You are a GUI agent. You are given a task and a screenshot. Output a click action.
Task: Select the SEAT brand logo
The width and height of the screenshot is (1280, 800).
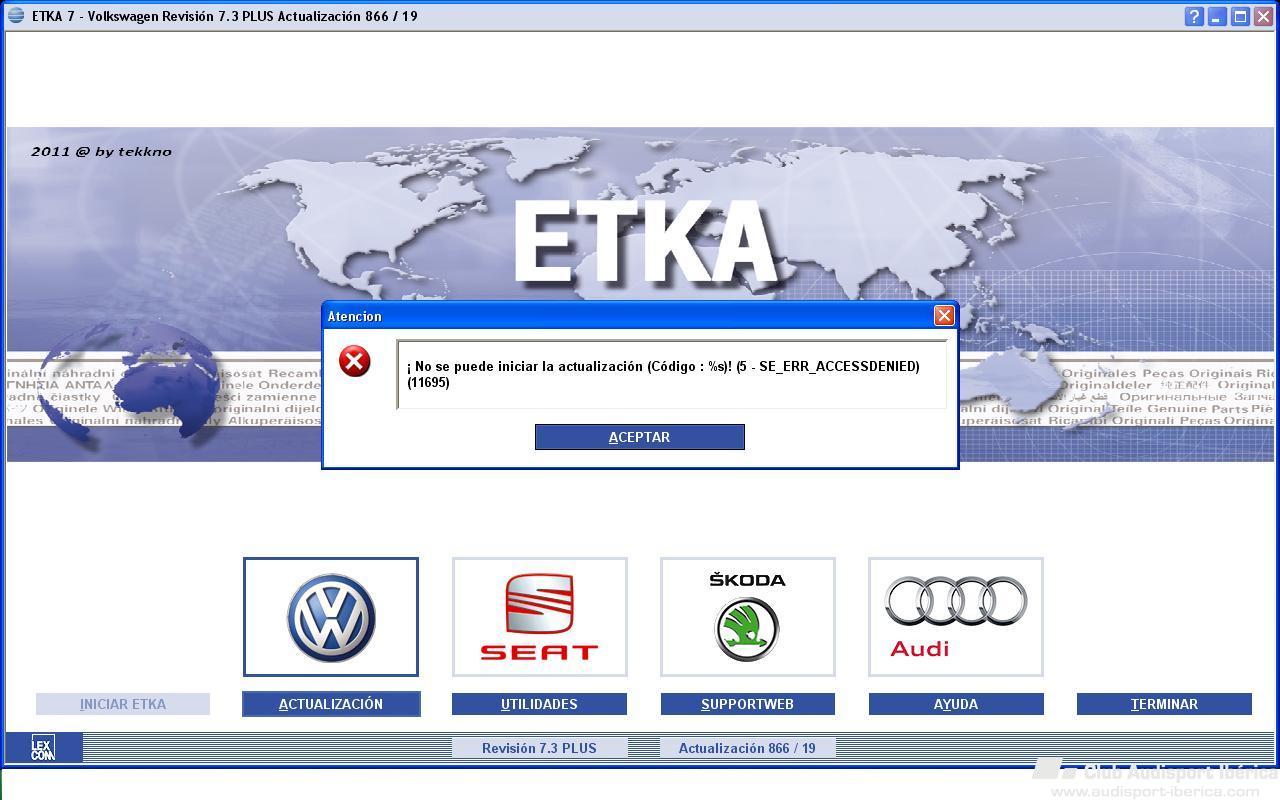tap(539, 617)
